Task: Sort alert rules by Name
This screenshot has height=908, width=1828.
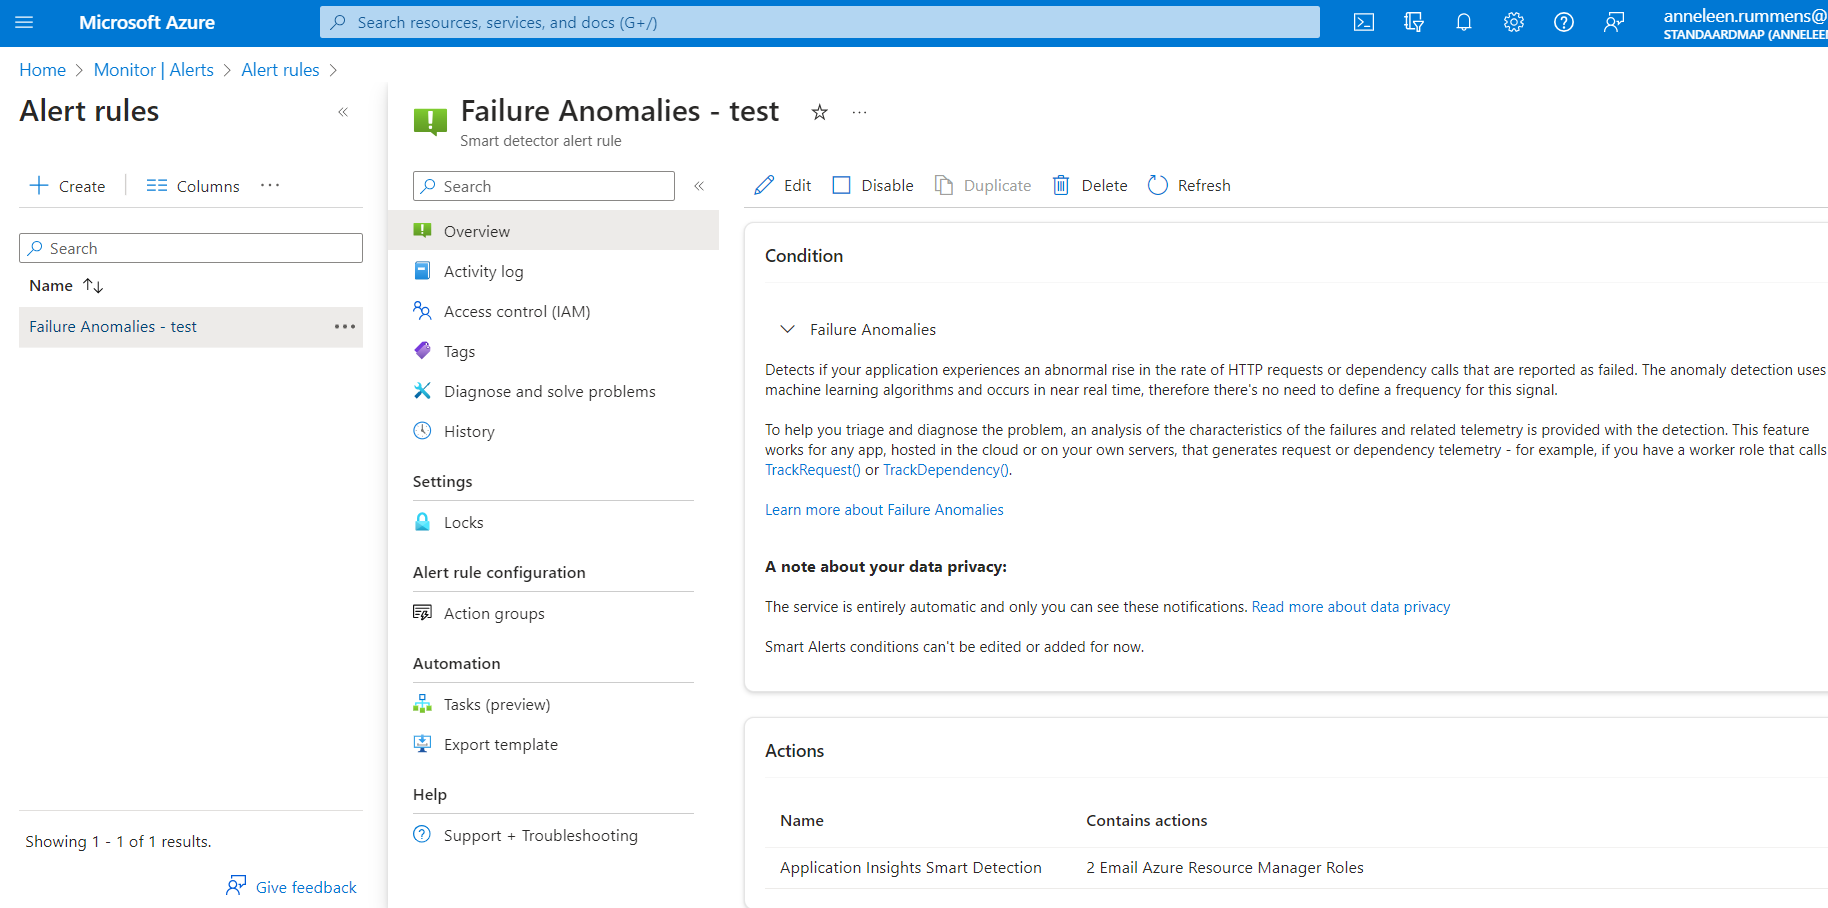Action: point(66,285)
